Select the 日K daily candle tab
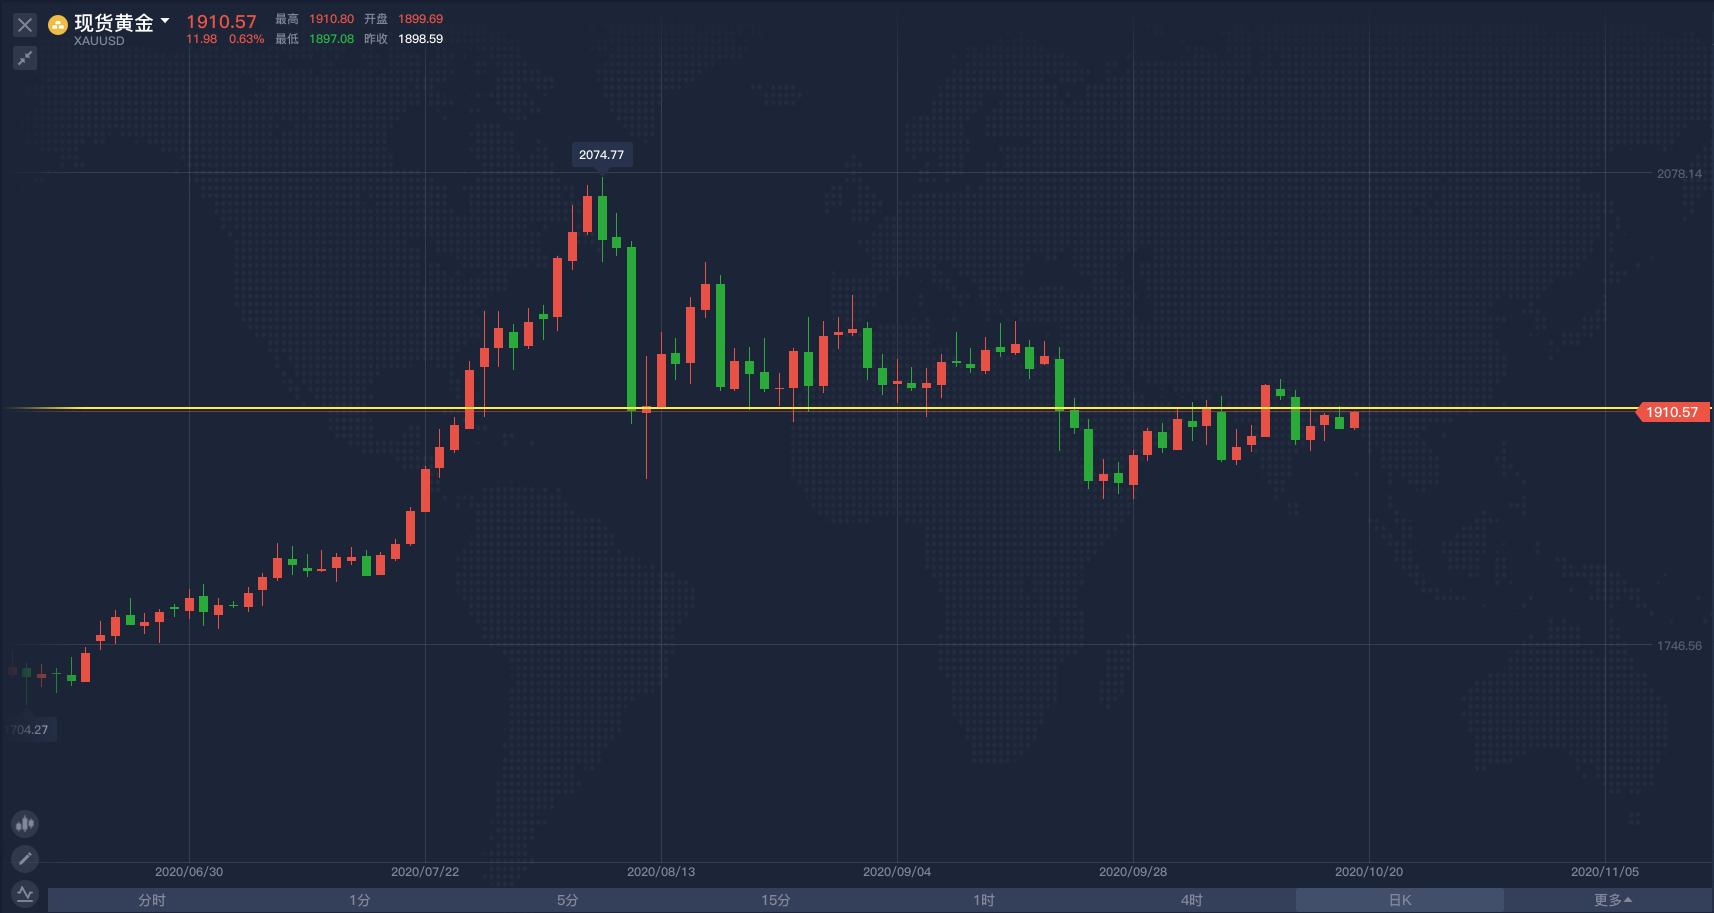This screenshot has height=913, width=1714. click(x=1400, y=900)
